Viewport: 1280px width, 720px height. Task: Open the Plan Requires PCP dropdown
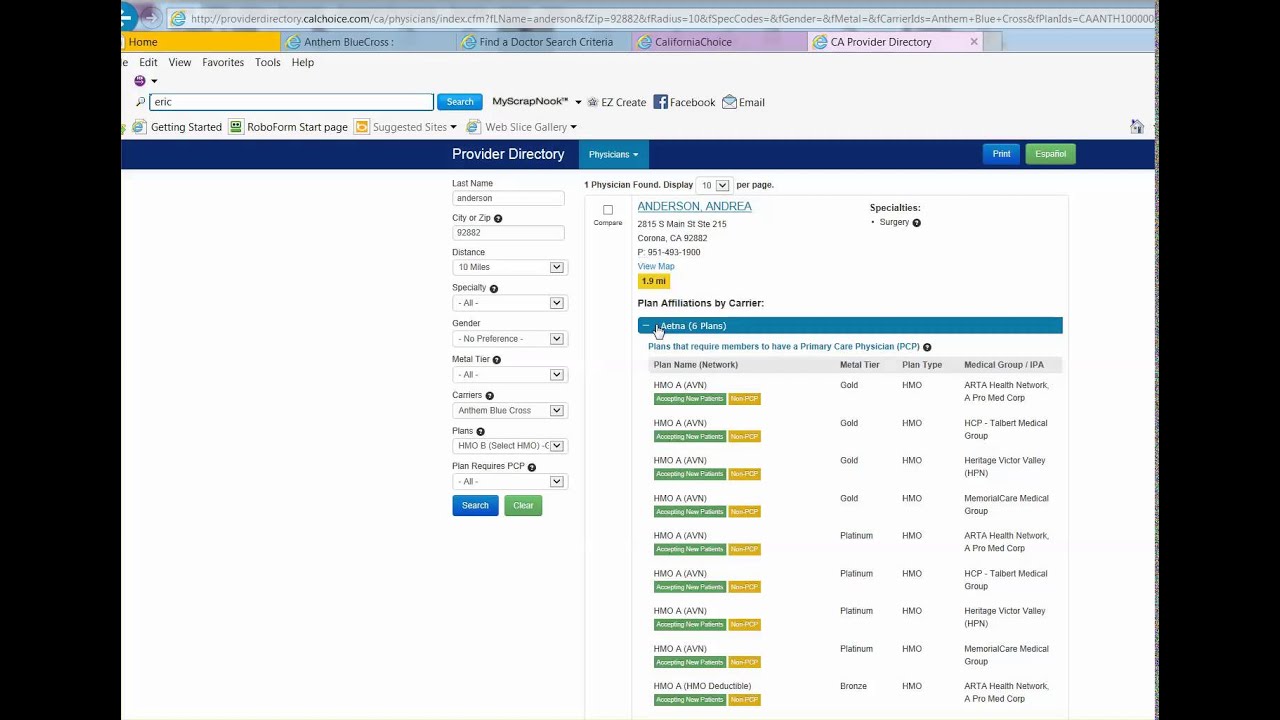pyautogui.click(x=509, y=482)
